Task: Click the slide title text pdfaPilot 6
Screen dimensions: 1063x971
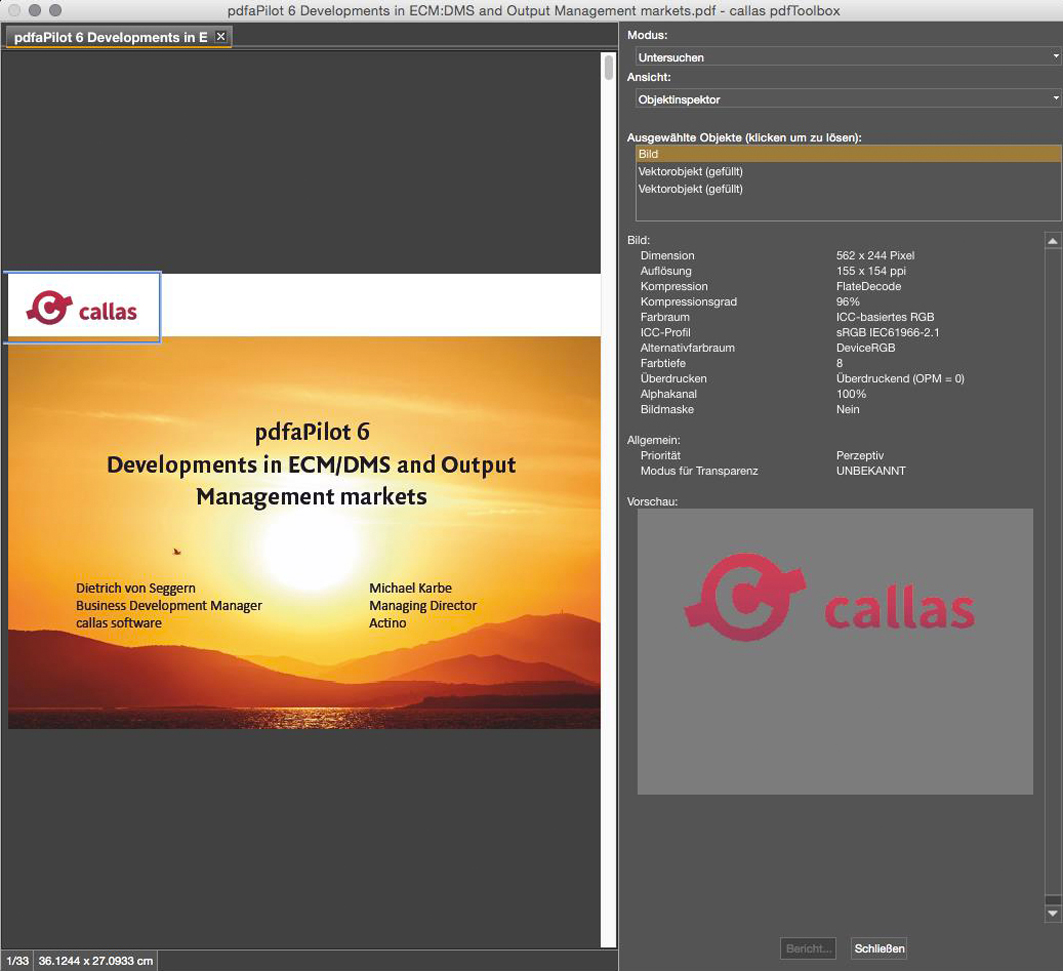Action: (312, 432)
